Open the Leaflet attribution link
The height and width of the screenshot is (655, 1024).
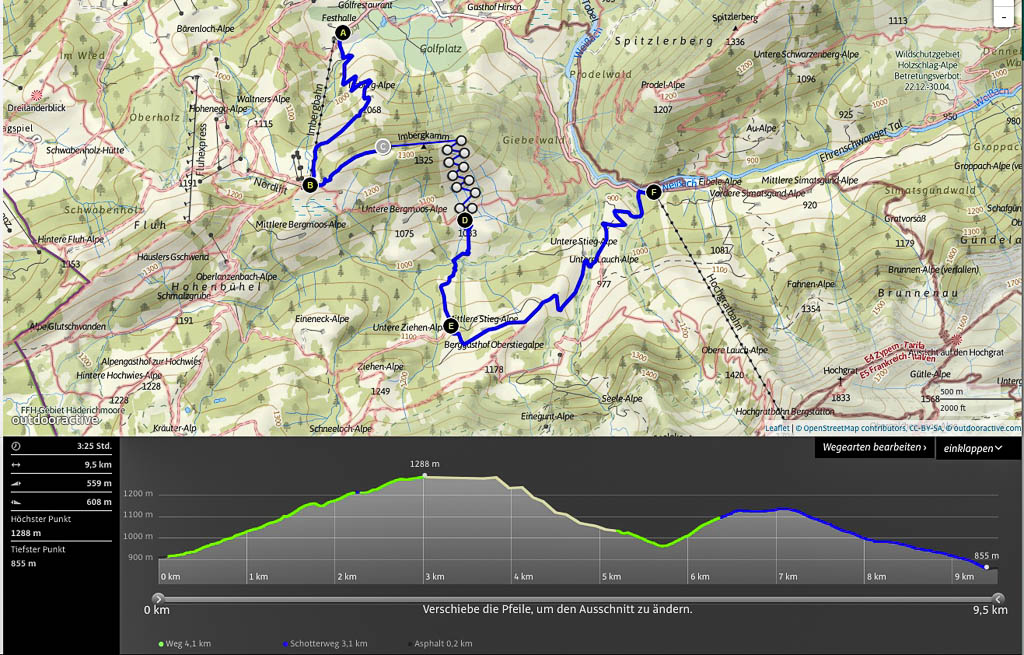(777, 428)
